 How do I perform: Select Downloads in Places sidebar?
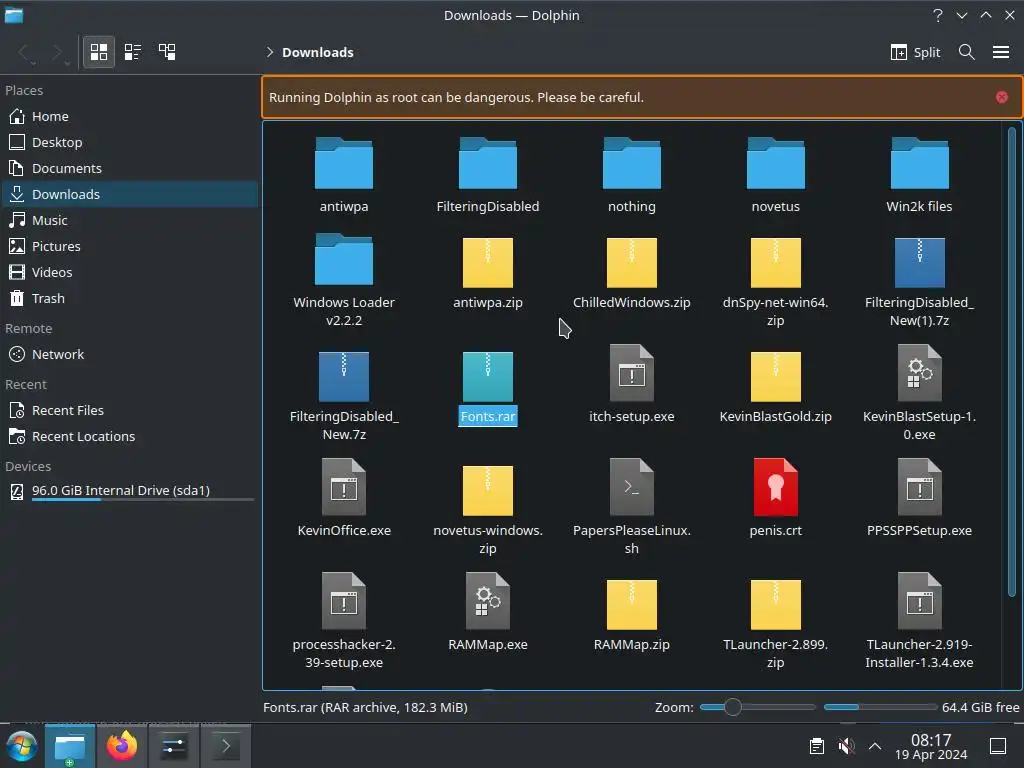click(129, 195)
